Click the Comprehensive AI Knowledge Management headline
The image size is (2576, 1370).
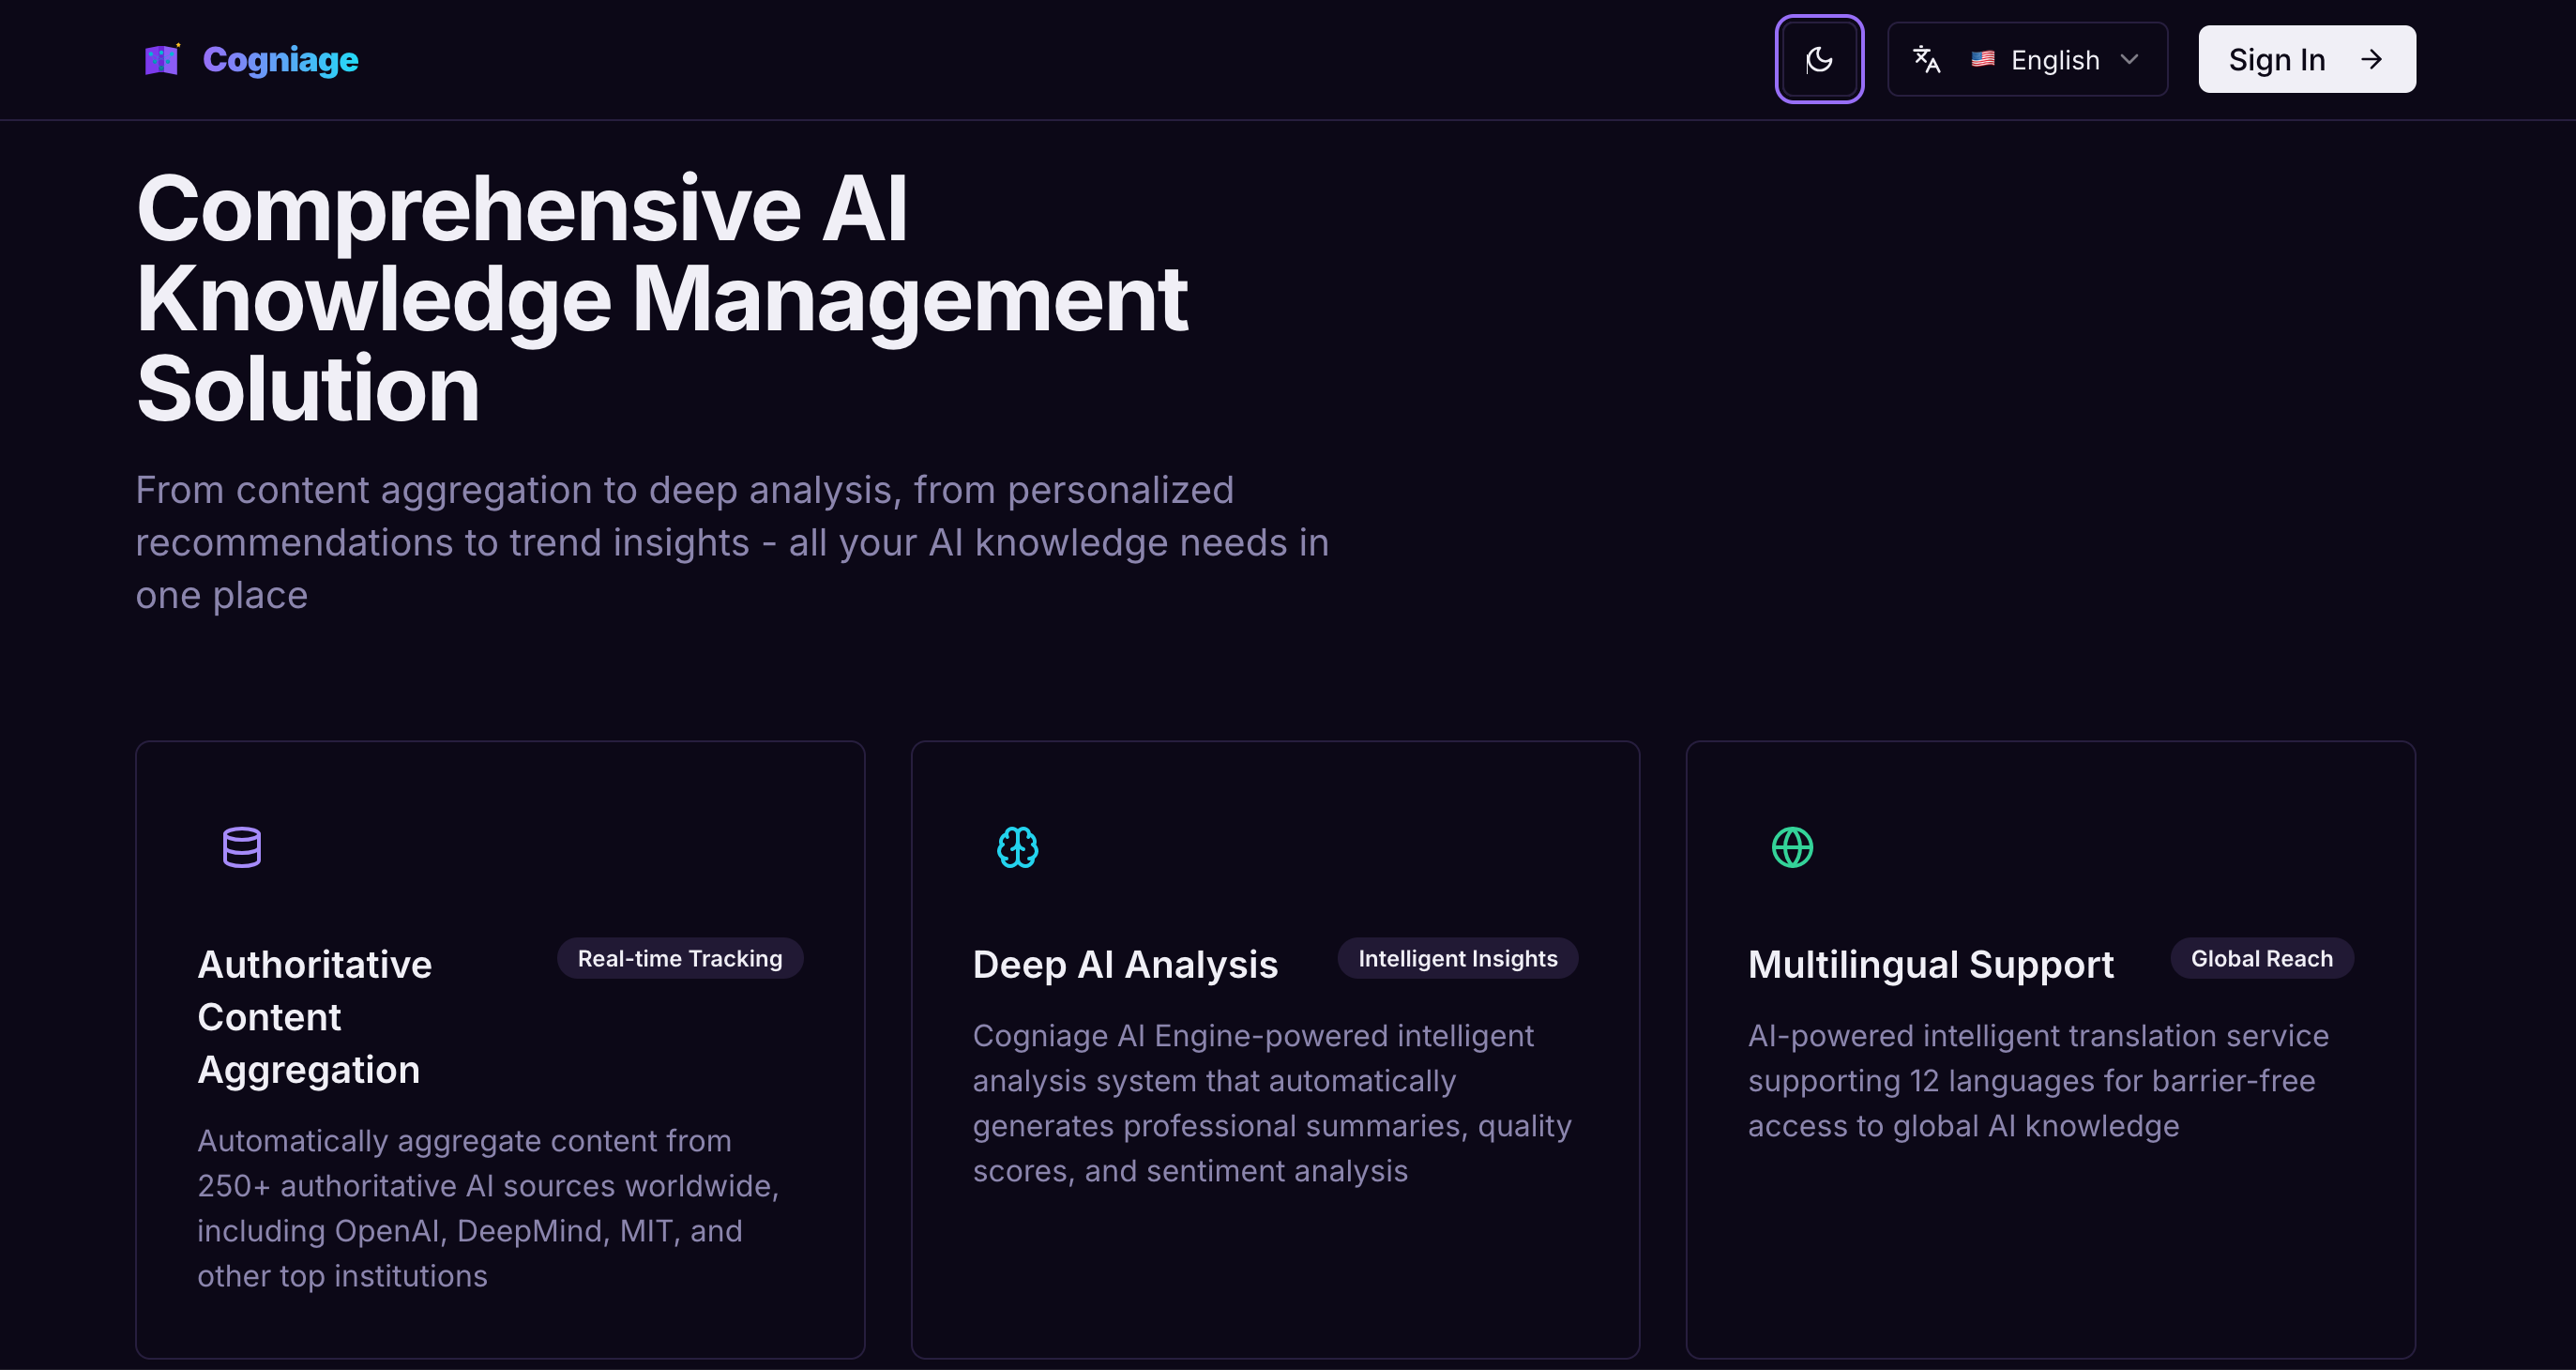[x=660, y=298]
